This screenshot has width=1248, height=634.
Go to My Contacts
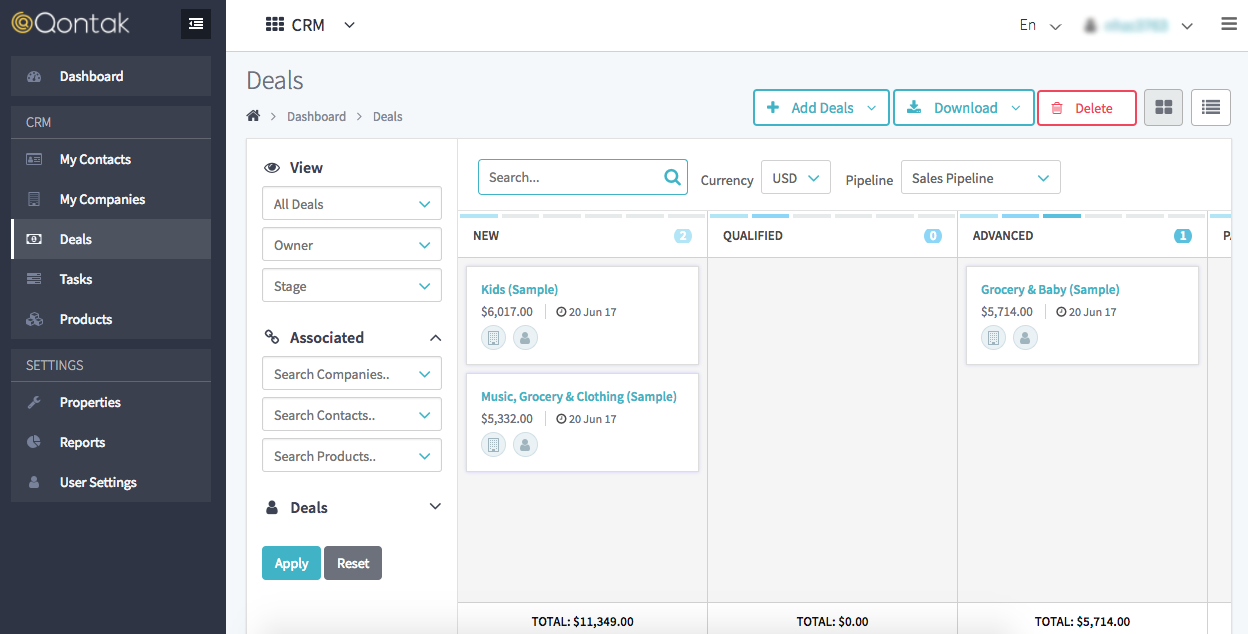pyautogui.click(x=111, y=159)
